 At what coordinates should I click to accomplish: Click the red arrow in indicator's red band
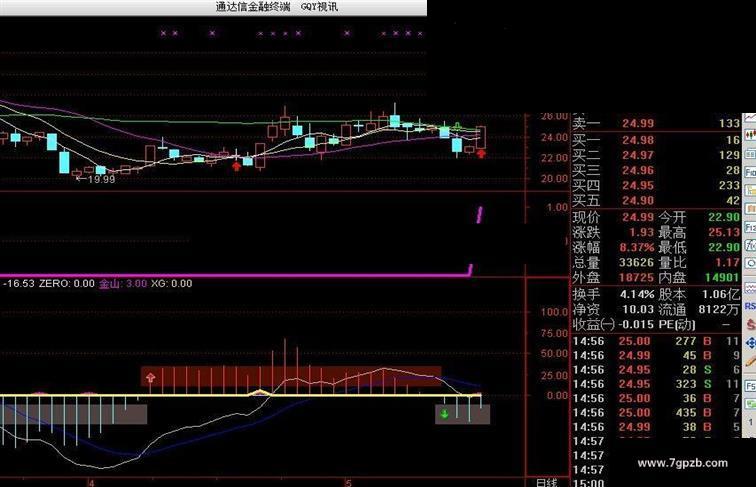click(x=150, y=378)
